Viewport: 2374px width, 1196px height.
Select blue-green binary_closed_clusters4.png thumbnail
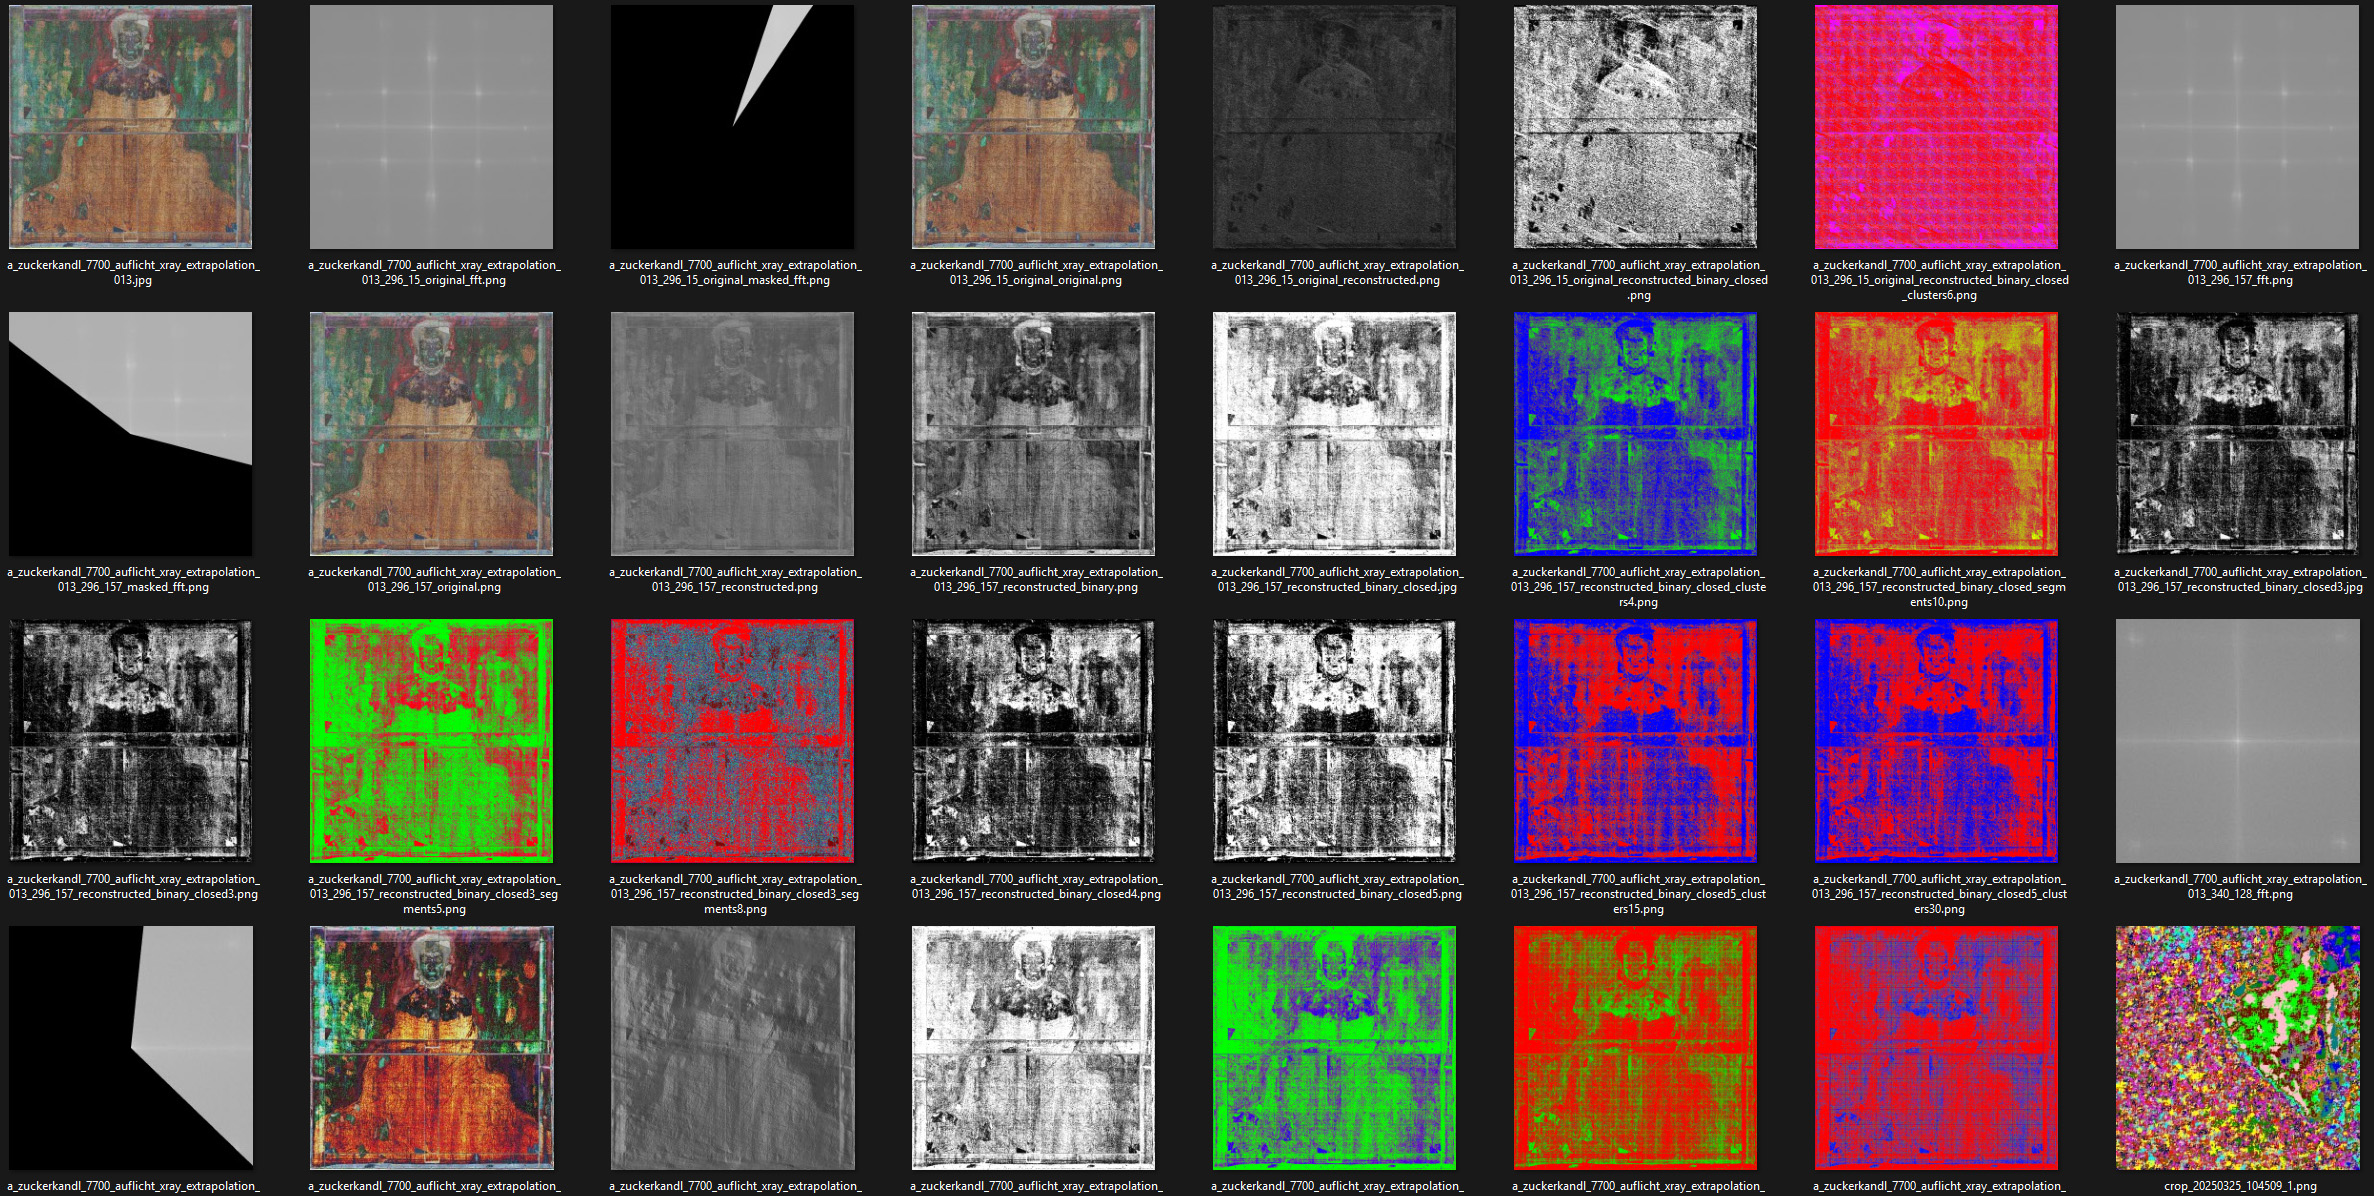coord(1635,434)
